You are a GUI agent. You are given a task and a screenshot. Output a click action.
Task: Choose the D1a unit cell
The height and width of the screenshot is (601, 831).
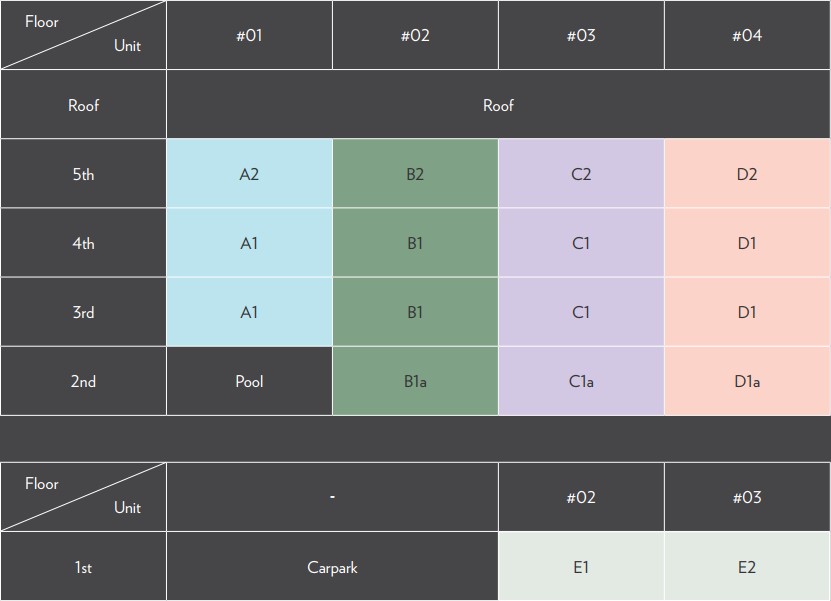747,381
